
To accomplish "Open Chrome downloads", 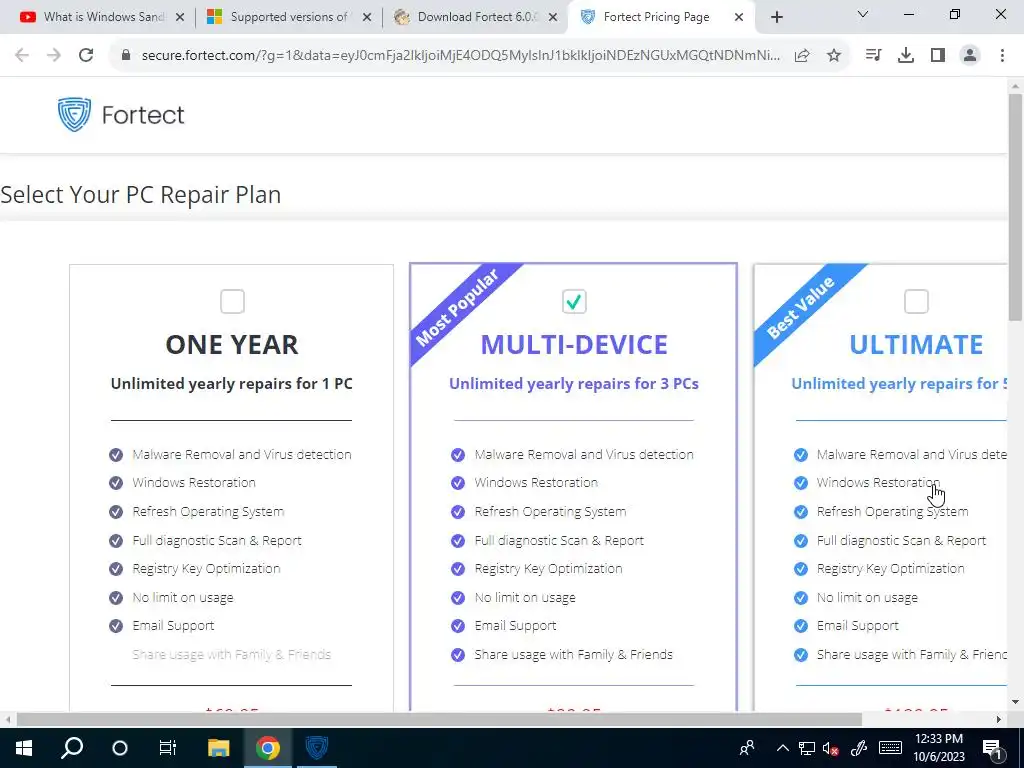I will point(906,56).
